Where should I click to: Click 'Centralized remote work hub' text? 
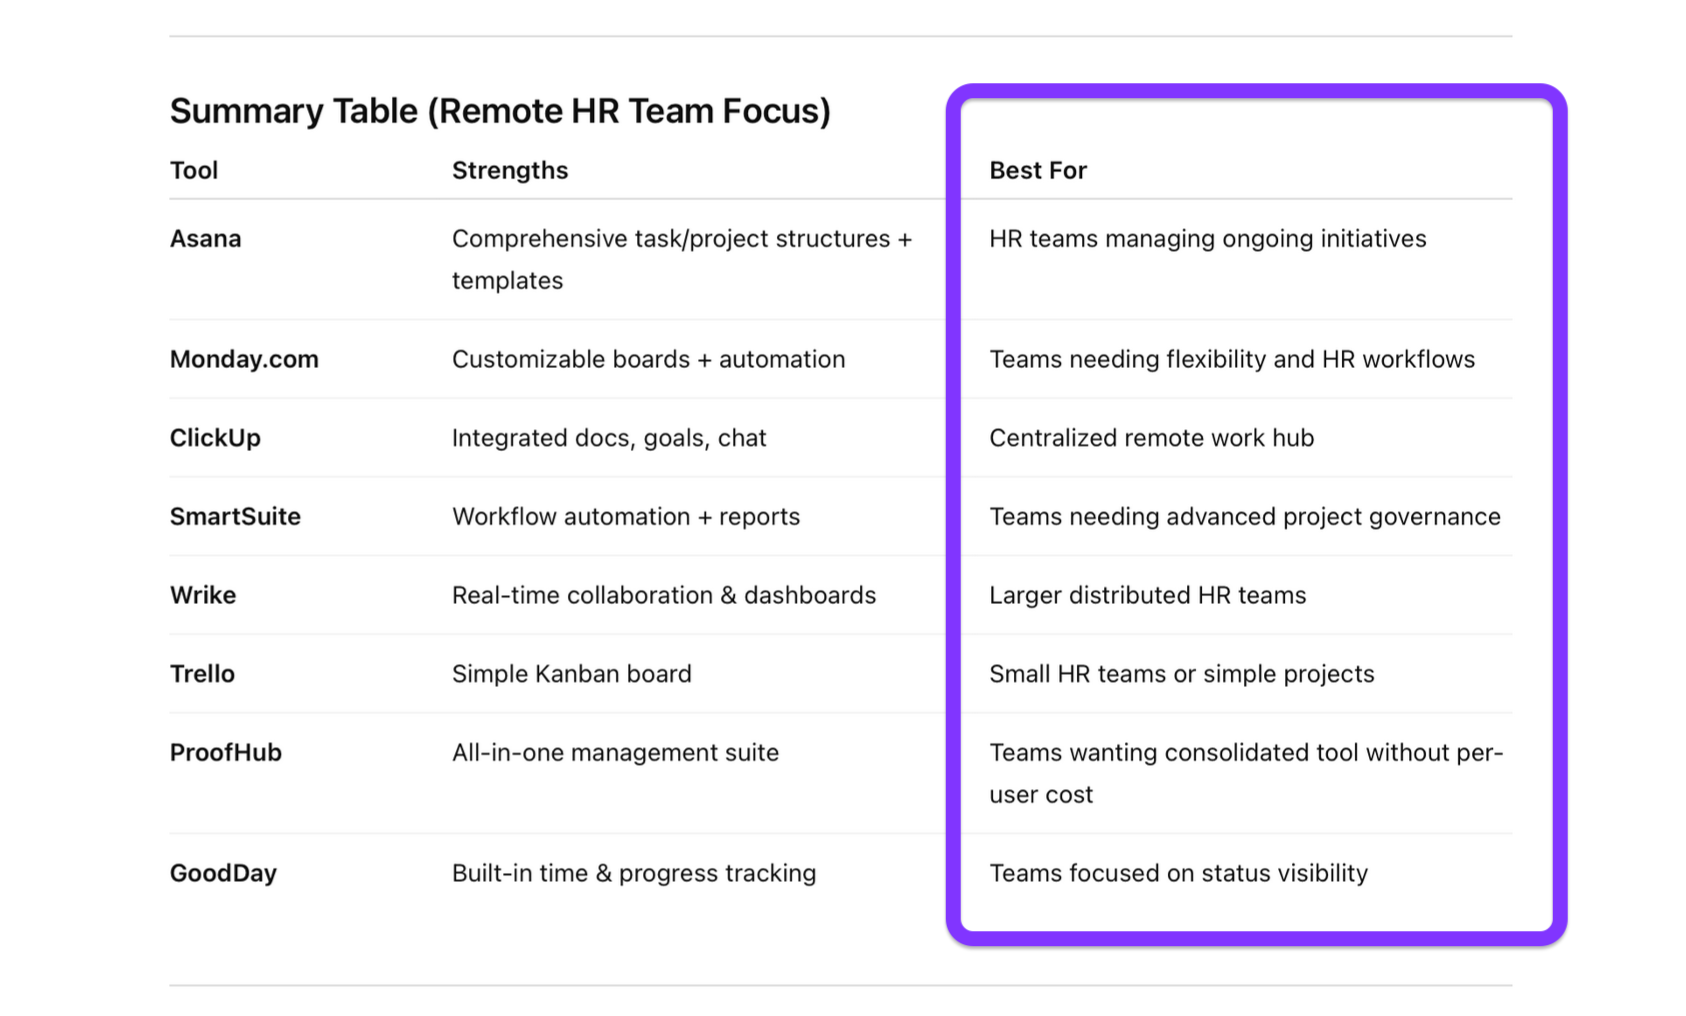tap(1151, 438)
